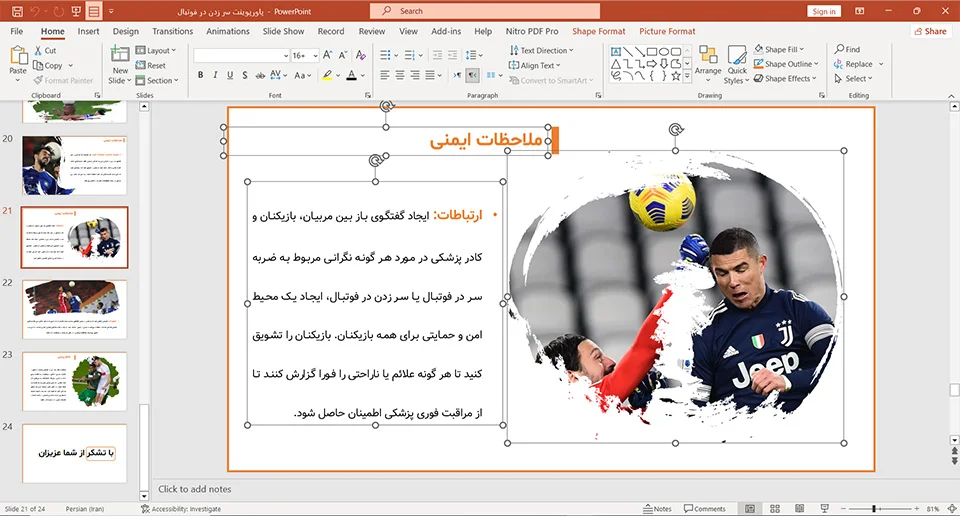The image size is (960, 516).
Task: Toggle Italic formatting
Action: pos(215,75)
